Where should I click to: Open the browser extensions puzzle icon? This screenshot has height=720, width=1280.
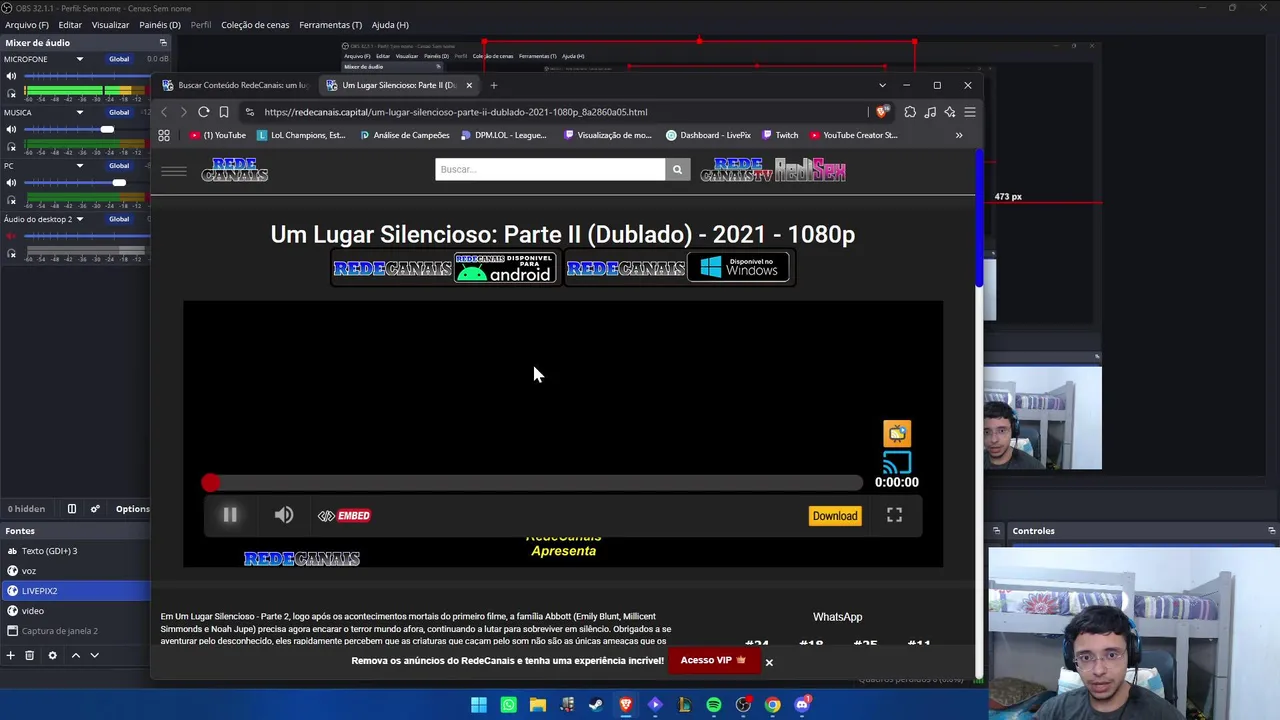910,112
